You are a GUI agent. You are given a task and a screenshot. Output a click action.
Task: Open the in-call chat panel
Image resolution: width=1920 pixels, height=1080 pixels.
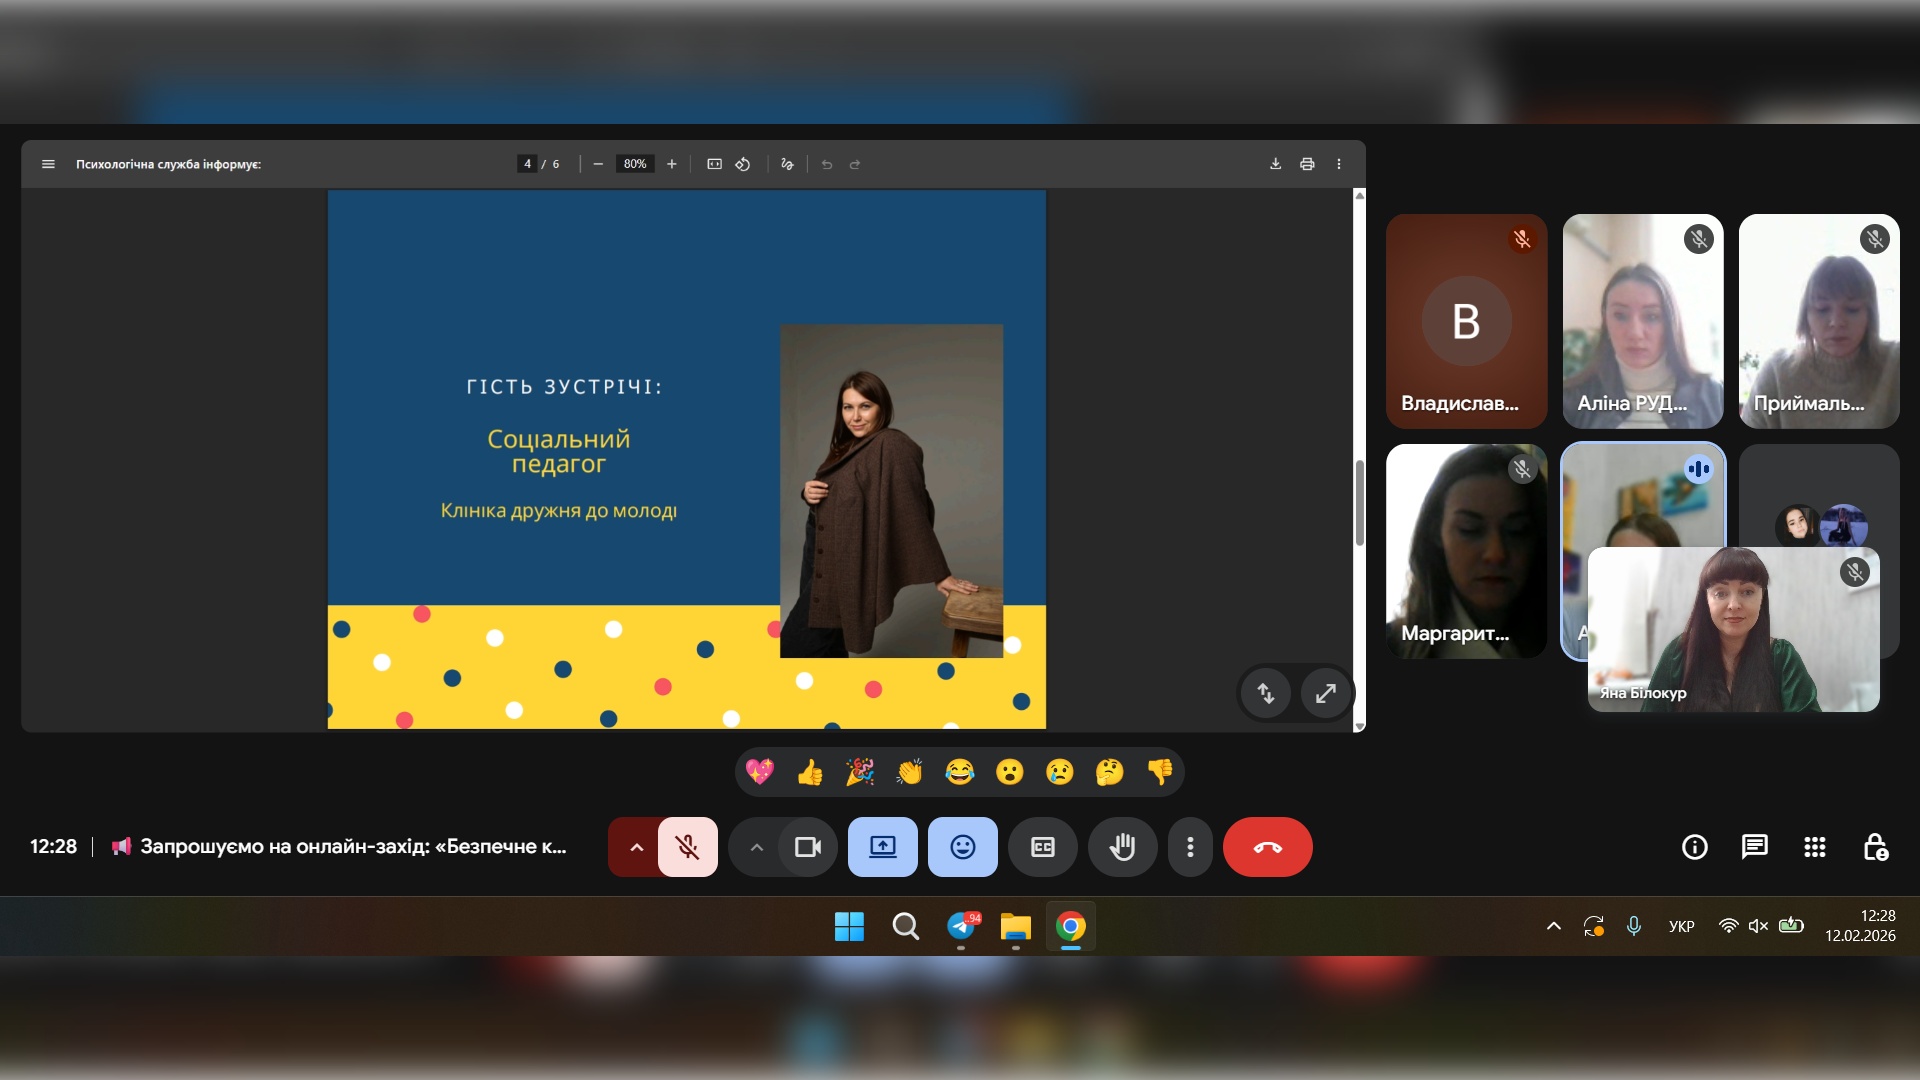click(1754, 847)
